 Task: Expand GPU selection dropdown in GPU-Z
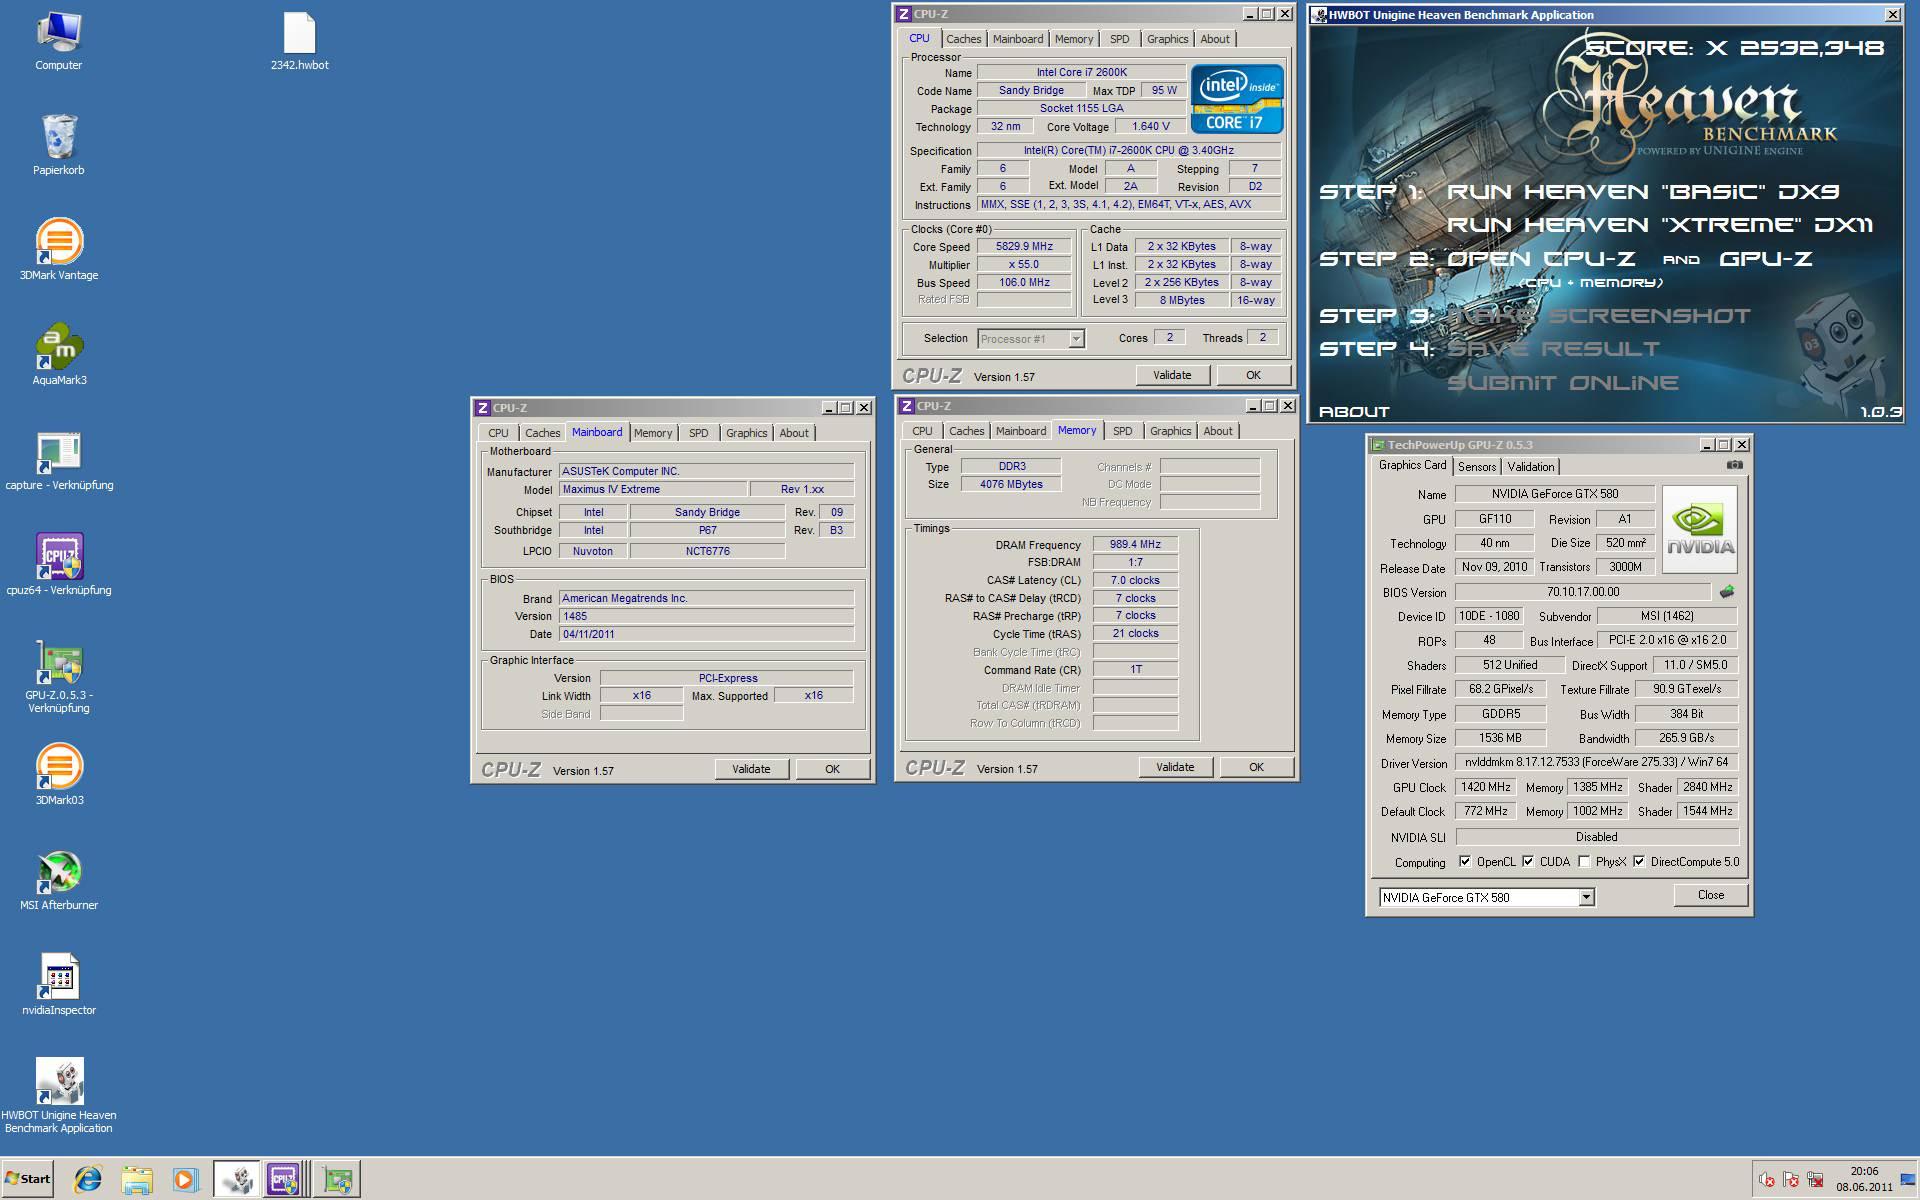click(x=1586, y=897)
